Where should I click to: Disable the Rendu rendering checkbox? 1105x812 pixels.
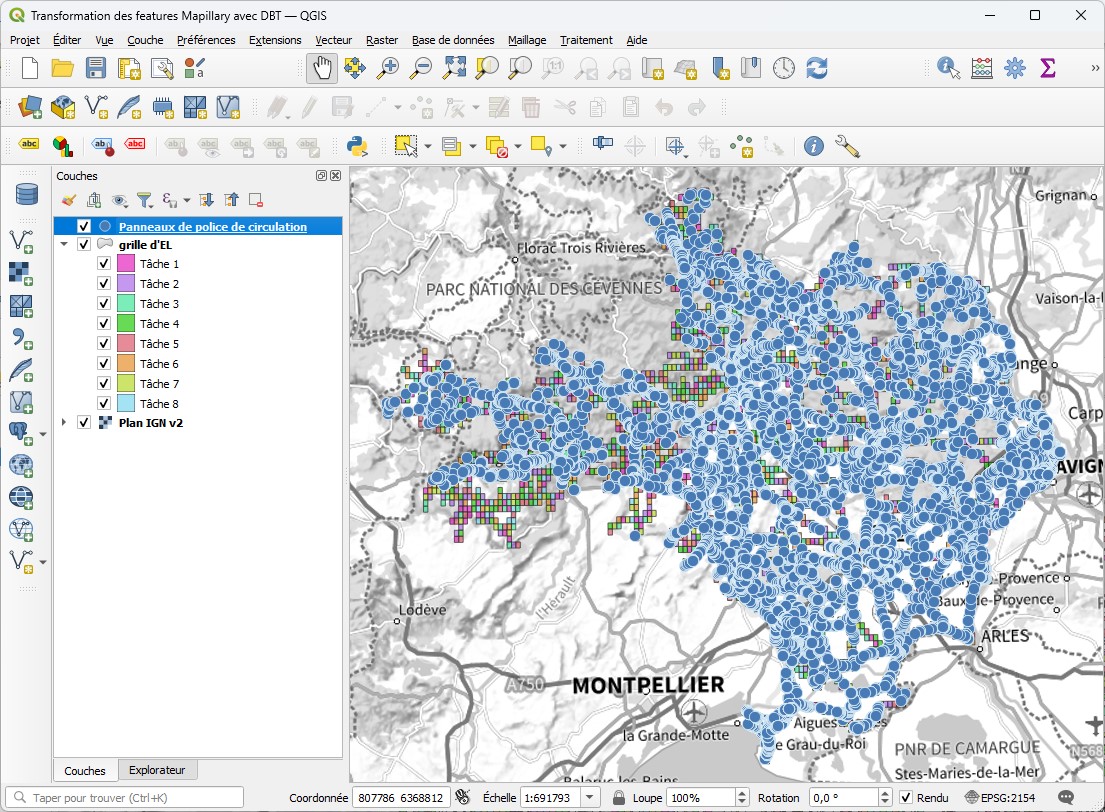click(x=906, y=797)
